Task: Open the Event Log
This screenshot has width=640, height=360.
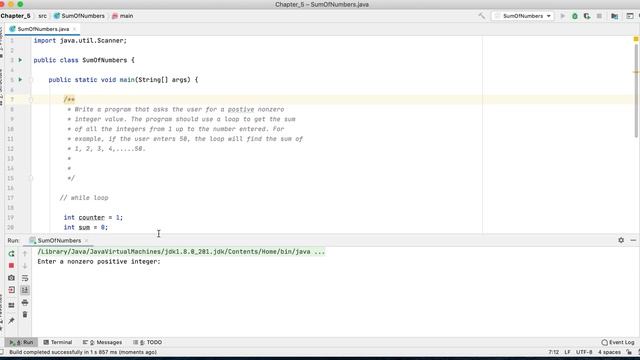Action: click(618, 342)
